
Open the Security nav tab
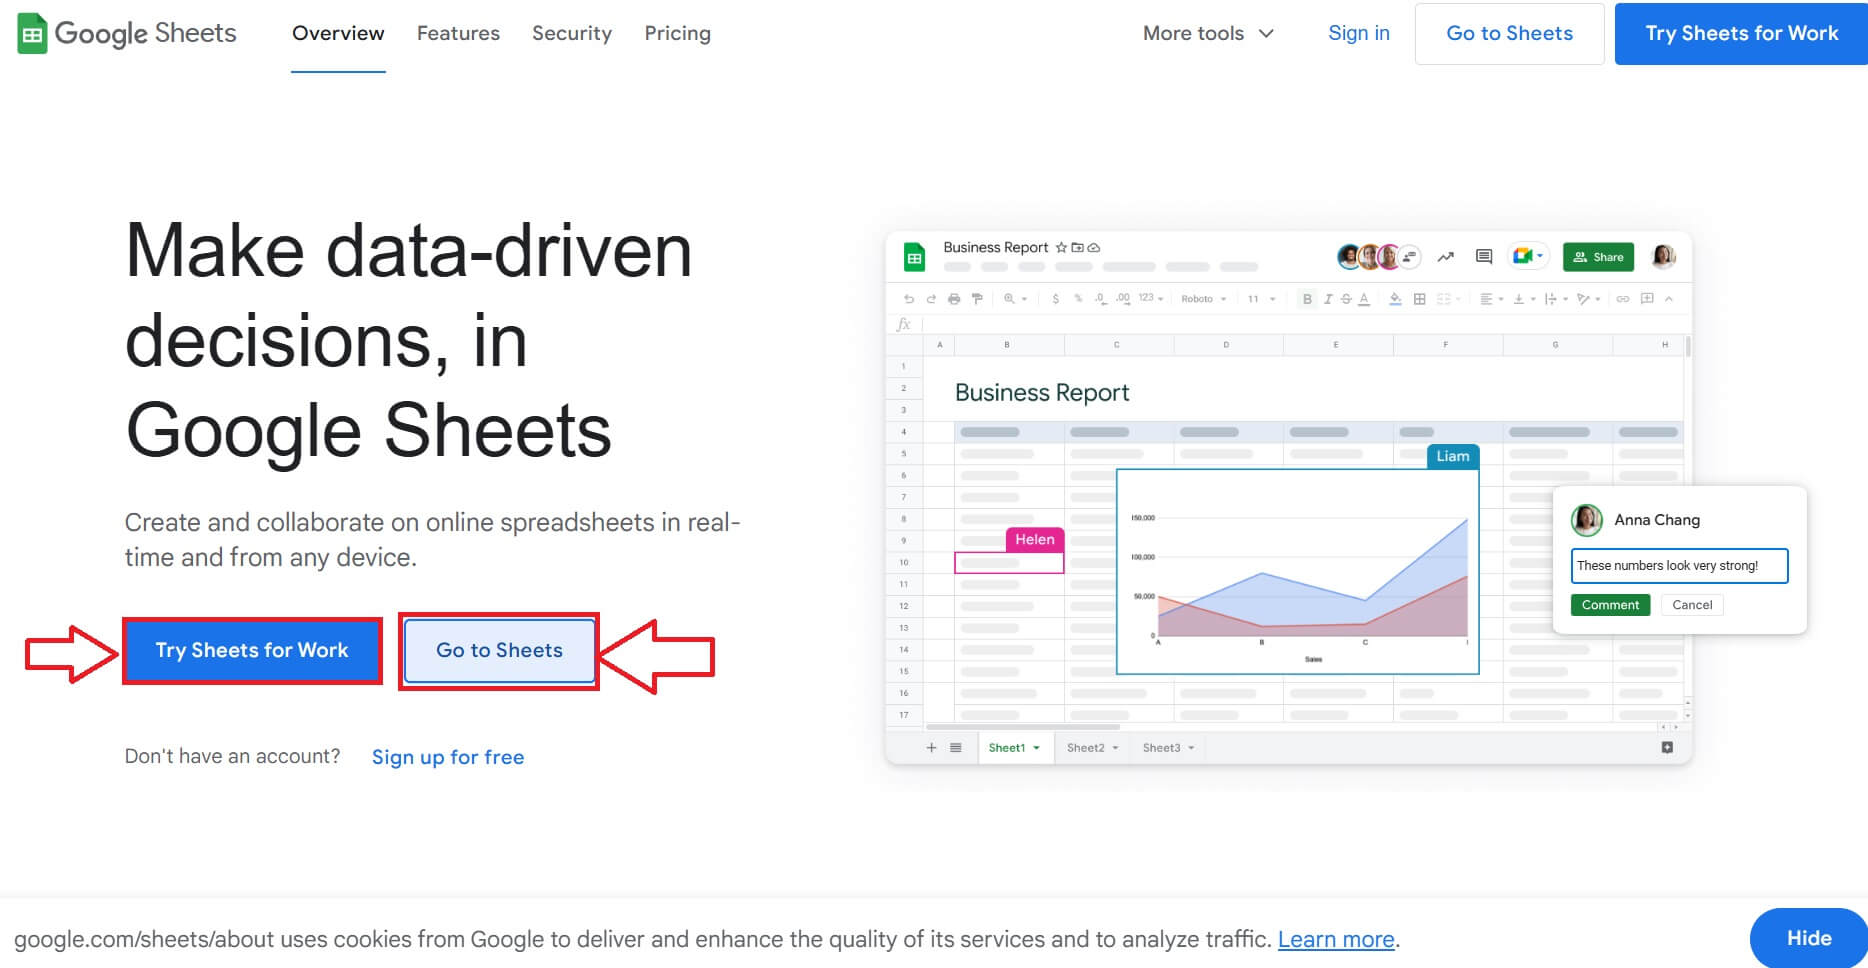pos(572,33)
